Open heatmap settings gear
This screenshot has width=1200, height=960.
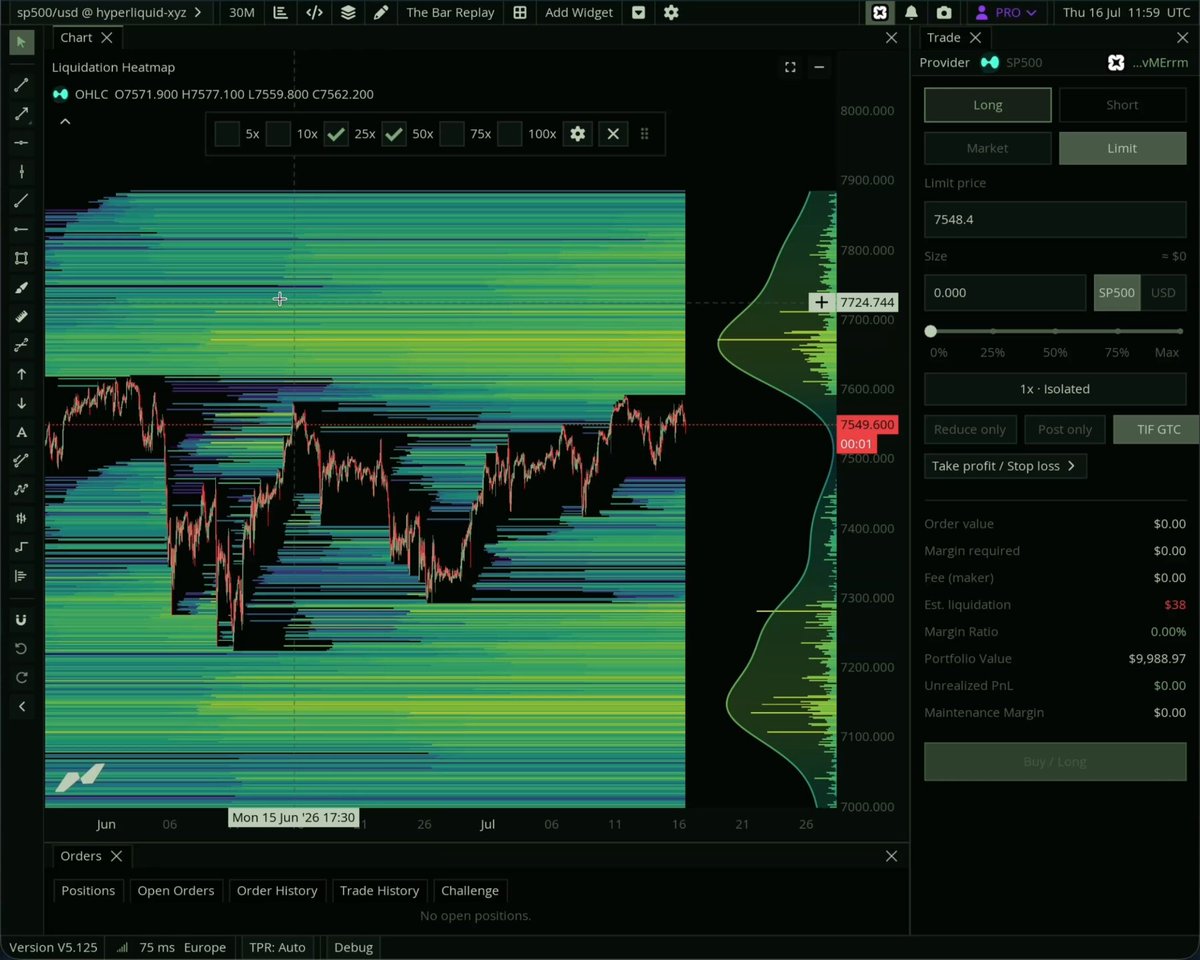pos(577,133)
